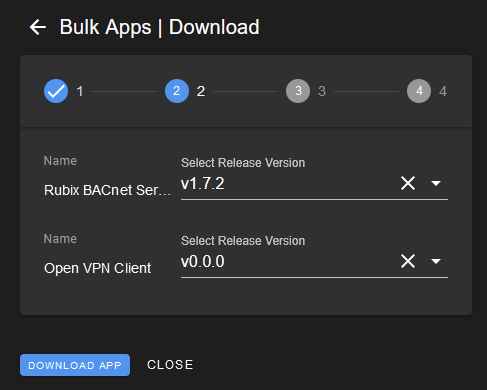This screenshot has width=487, height=390.
Task: Select the step 2 blue circle
Action: (x=177, y=91)
